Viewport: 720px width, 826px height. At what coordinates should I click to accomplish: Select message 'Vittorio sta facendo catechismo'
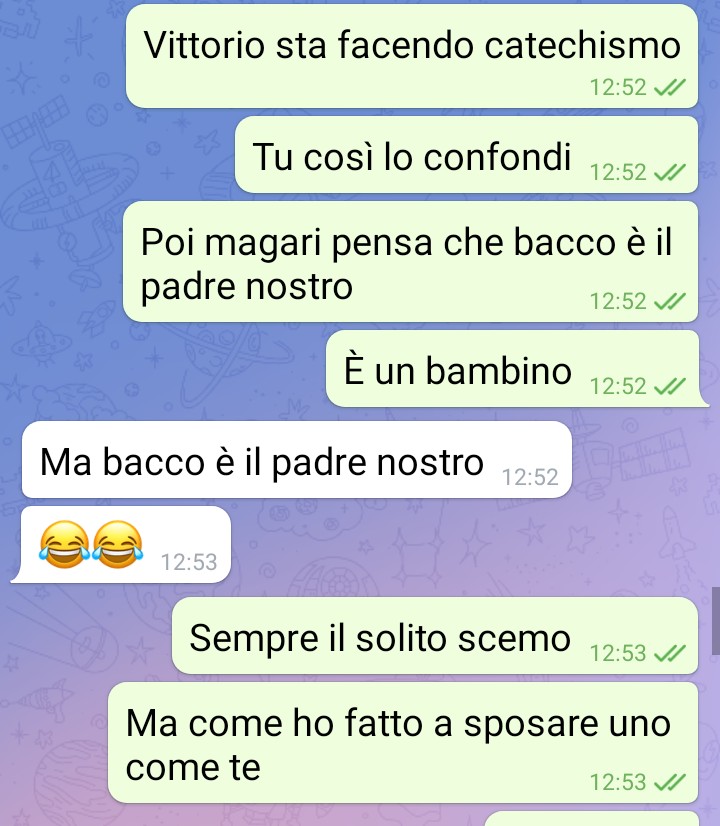pos(412,56)
